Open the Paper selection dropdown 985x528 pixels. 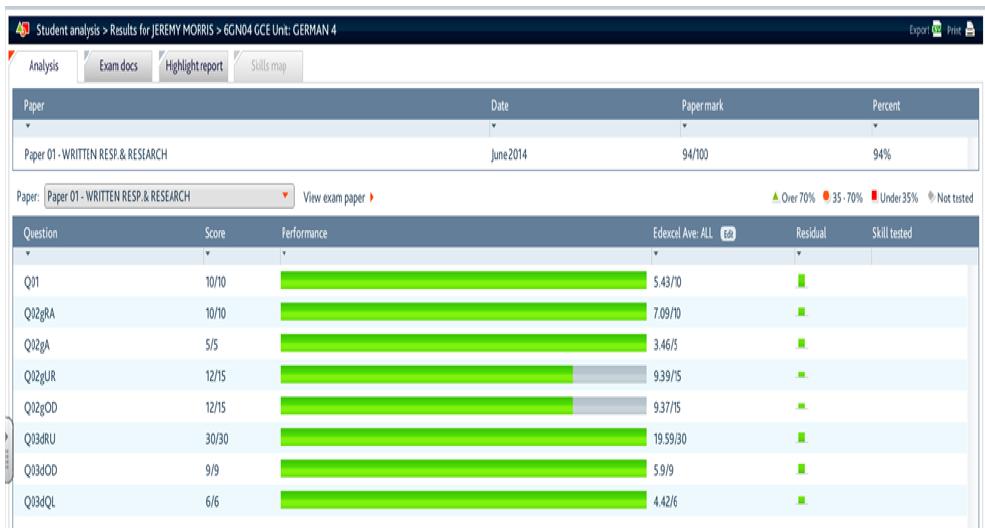(x=170, y=197)
